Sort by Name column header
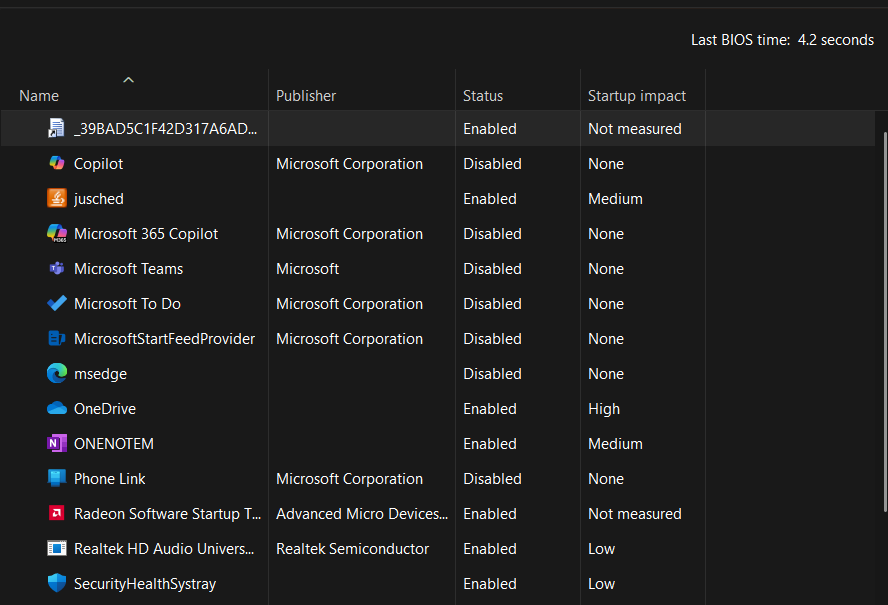The width and height of the screenshot is (888, 605). tap(39, 96)
